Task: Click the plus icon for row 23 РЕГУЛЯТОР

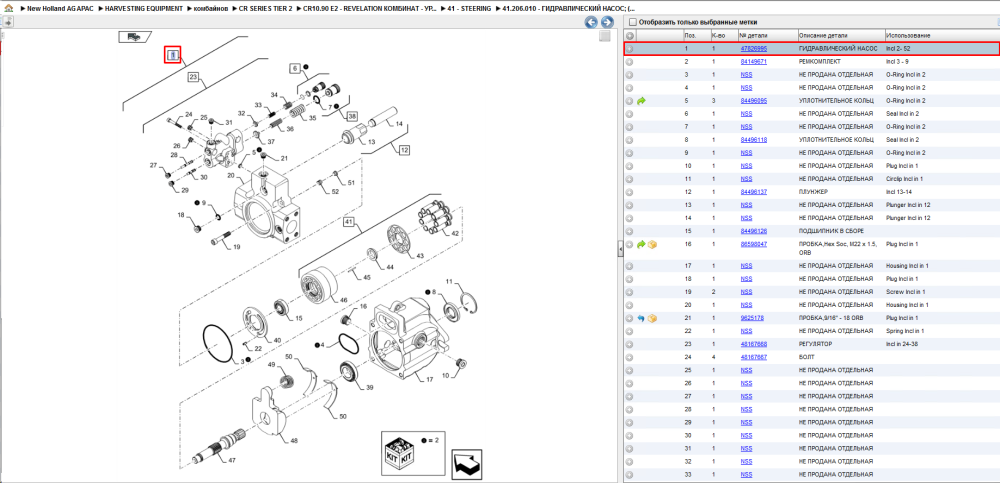Action: pos(629,344)
